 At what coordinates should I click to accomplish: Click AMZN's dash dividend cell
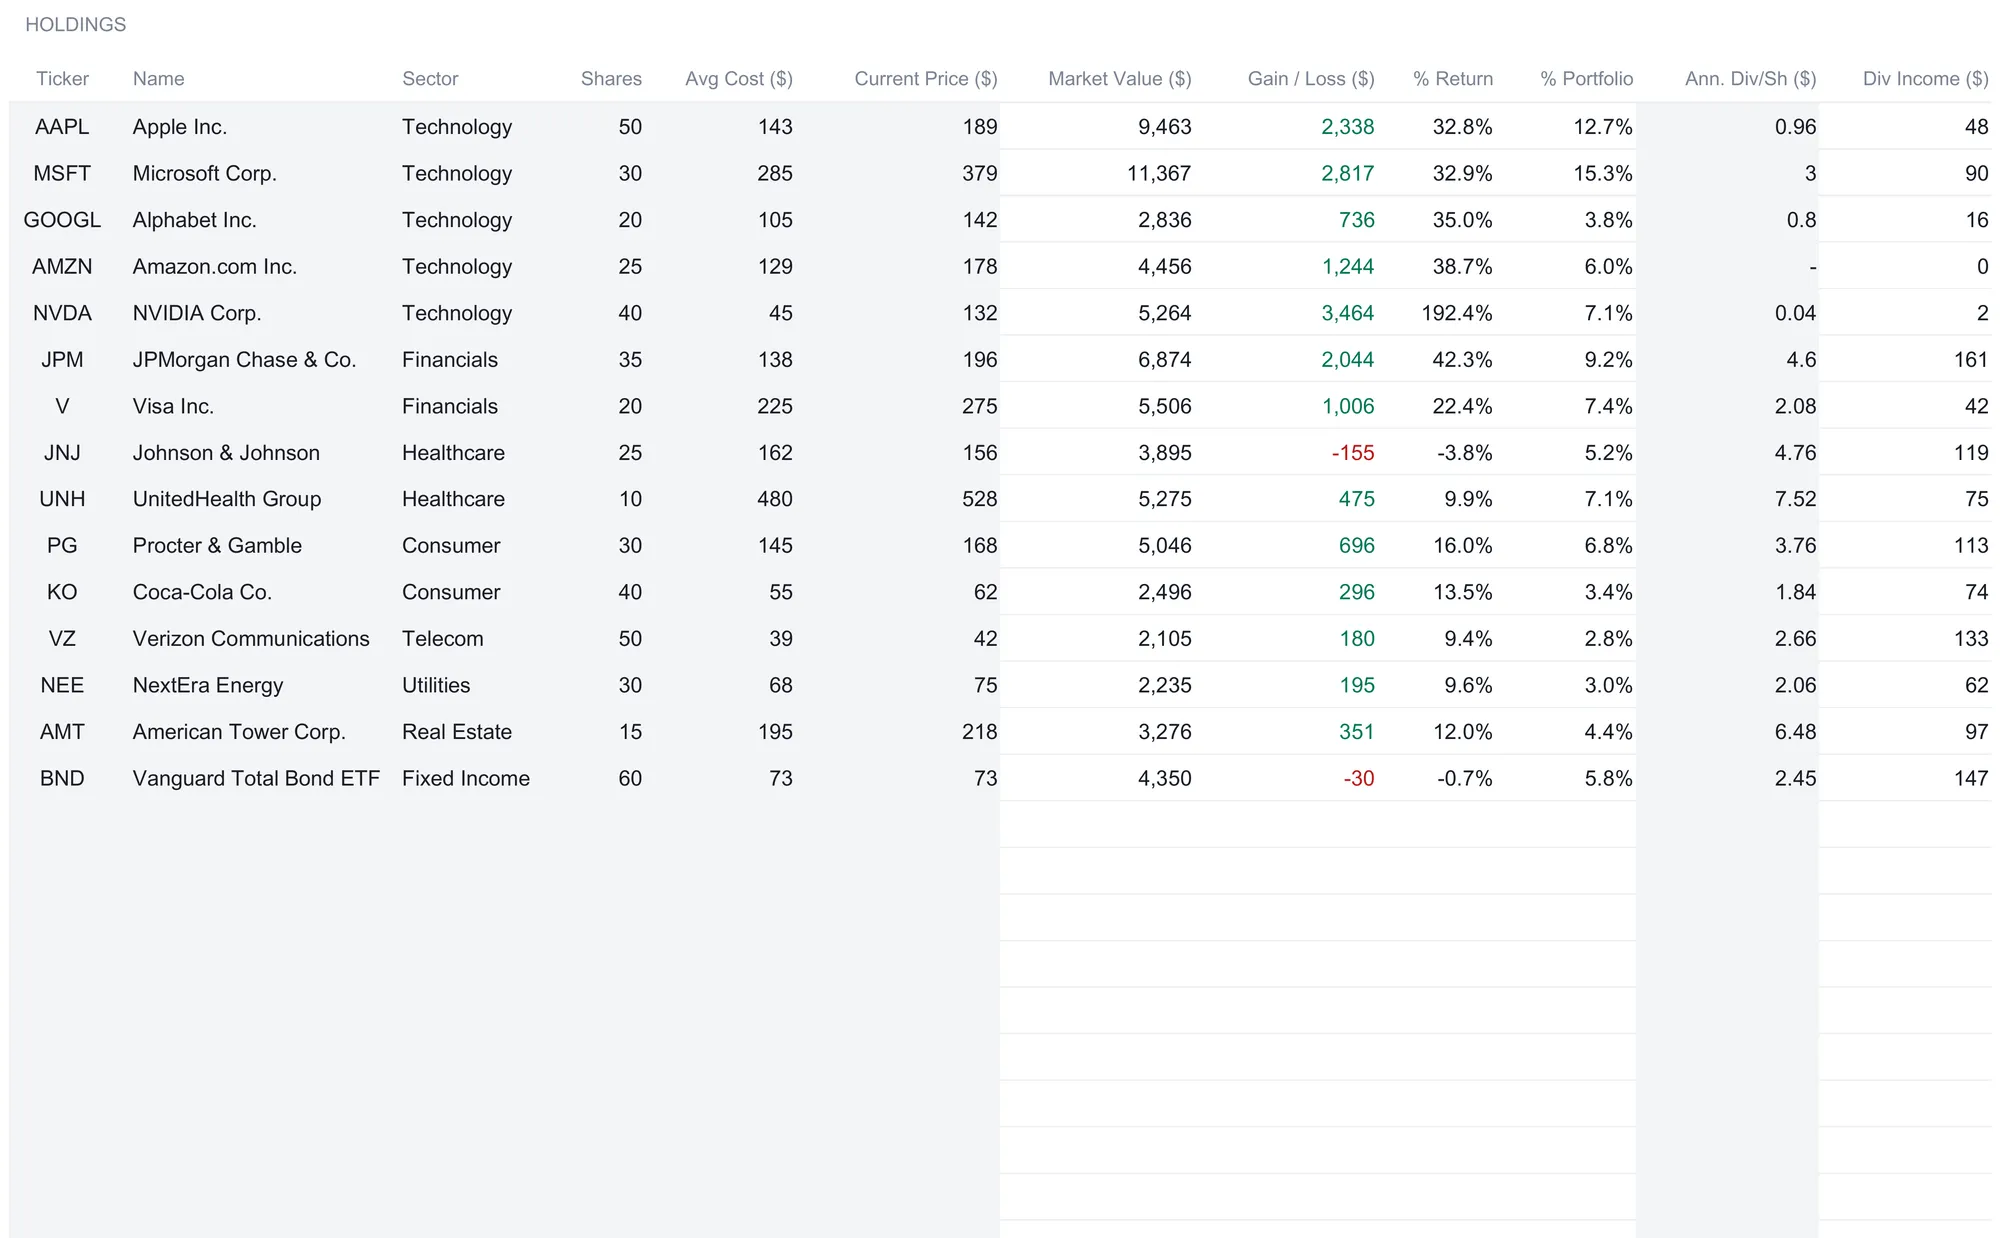[1812, 267]
